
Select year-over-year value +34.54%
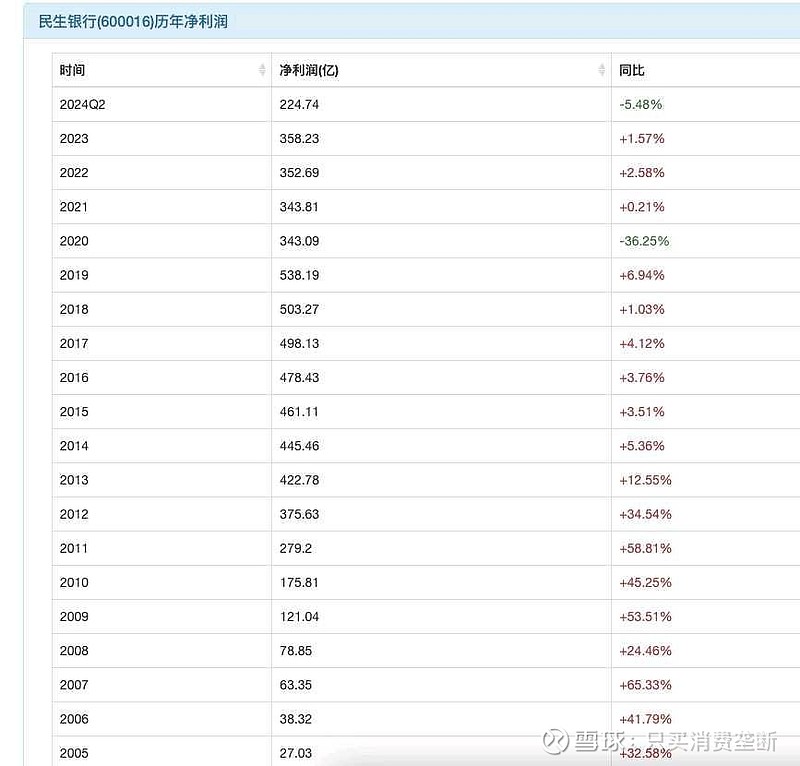click(645, 515)
